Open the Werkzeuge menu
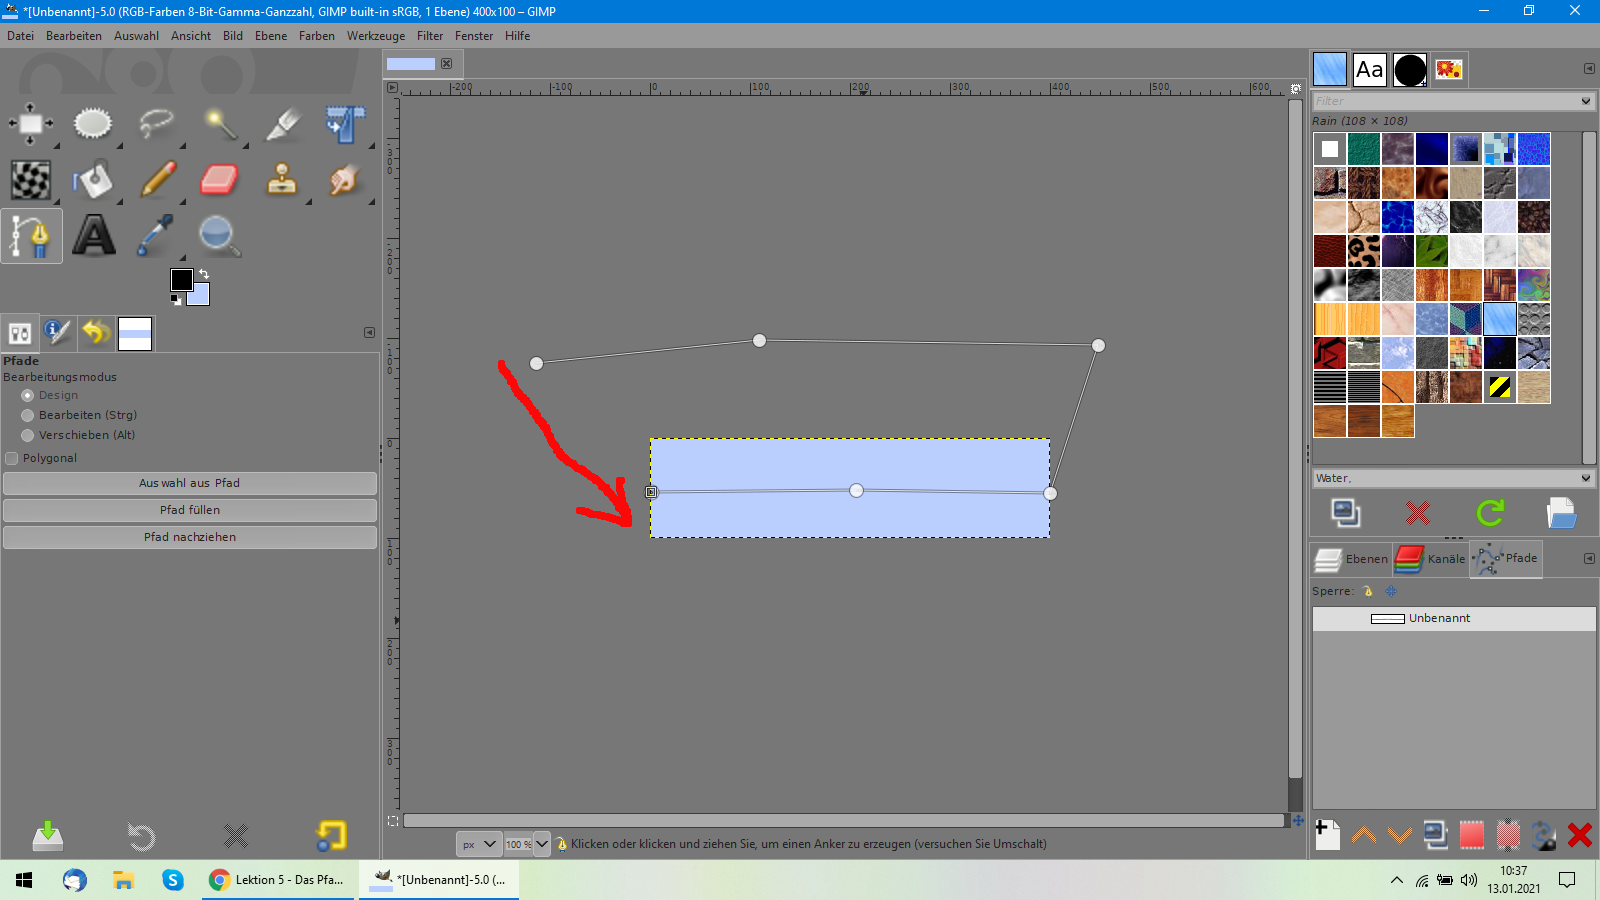 tap(375, 36)
